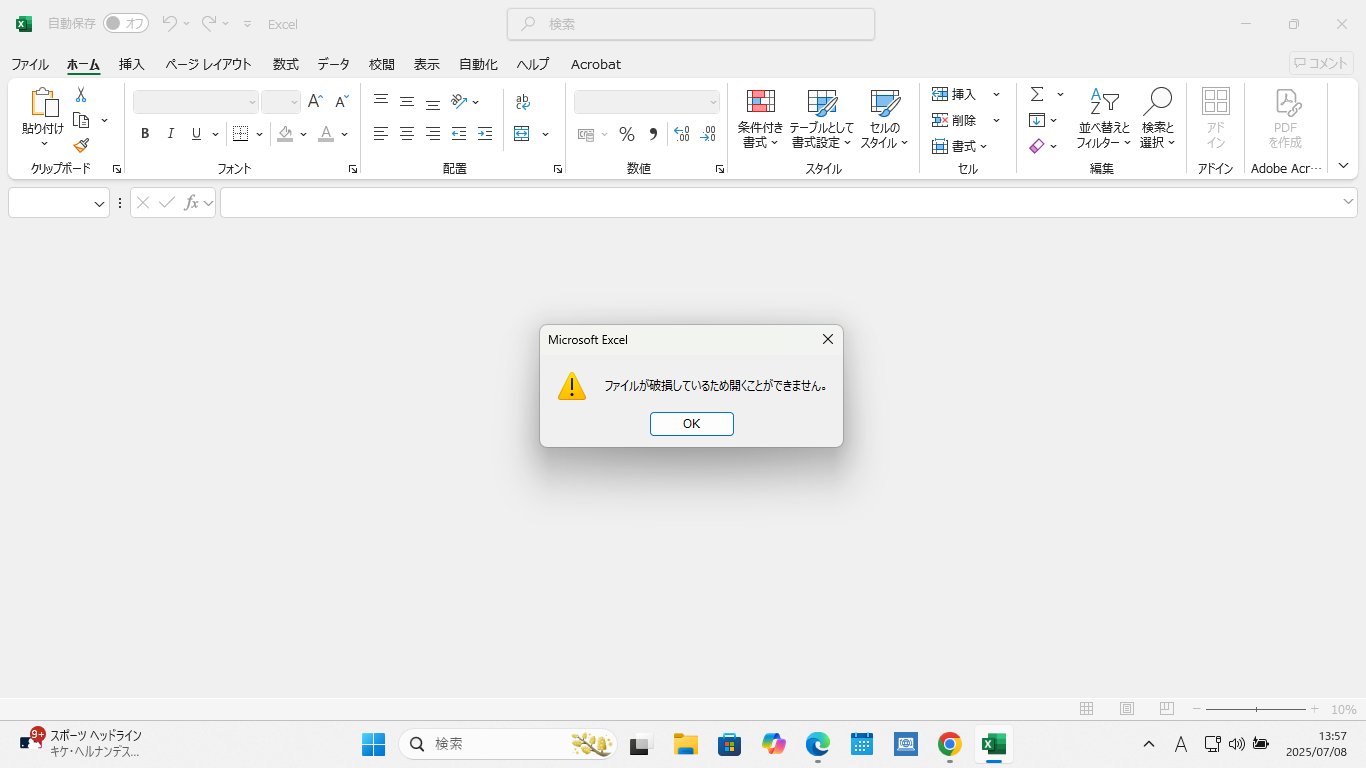This screenshot has height=768, width=1366.
Task: Collapse the ribbon with chevron arrow
Action: pos(1343,166)
